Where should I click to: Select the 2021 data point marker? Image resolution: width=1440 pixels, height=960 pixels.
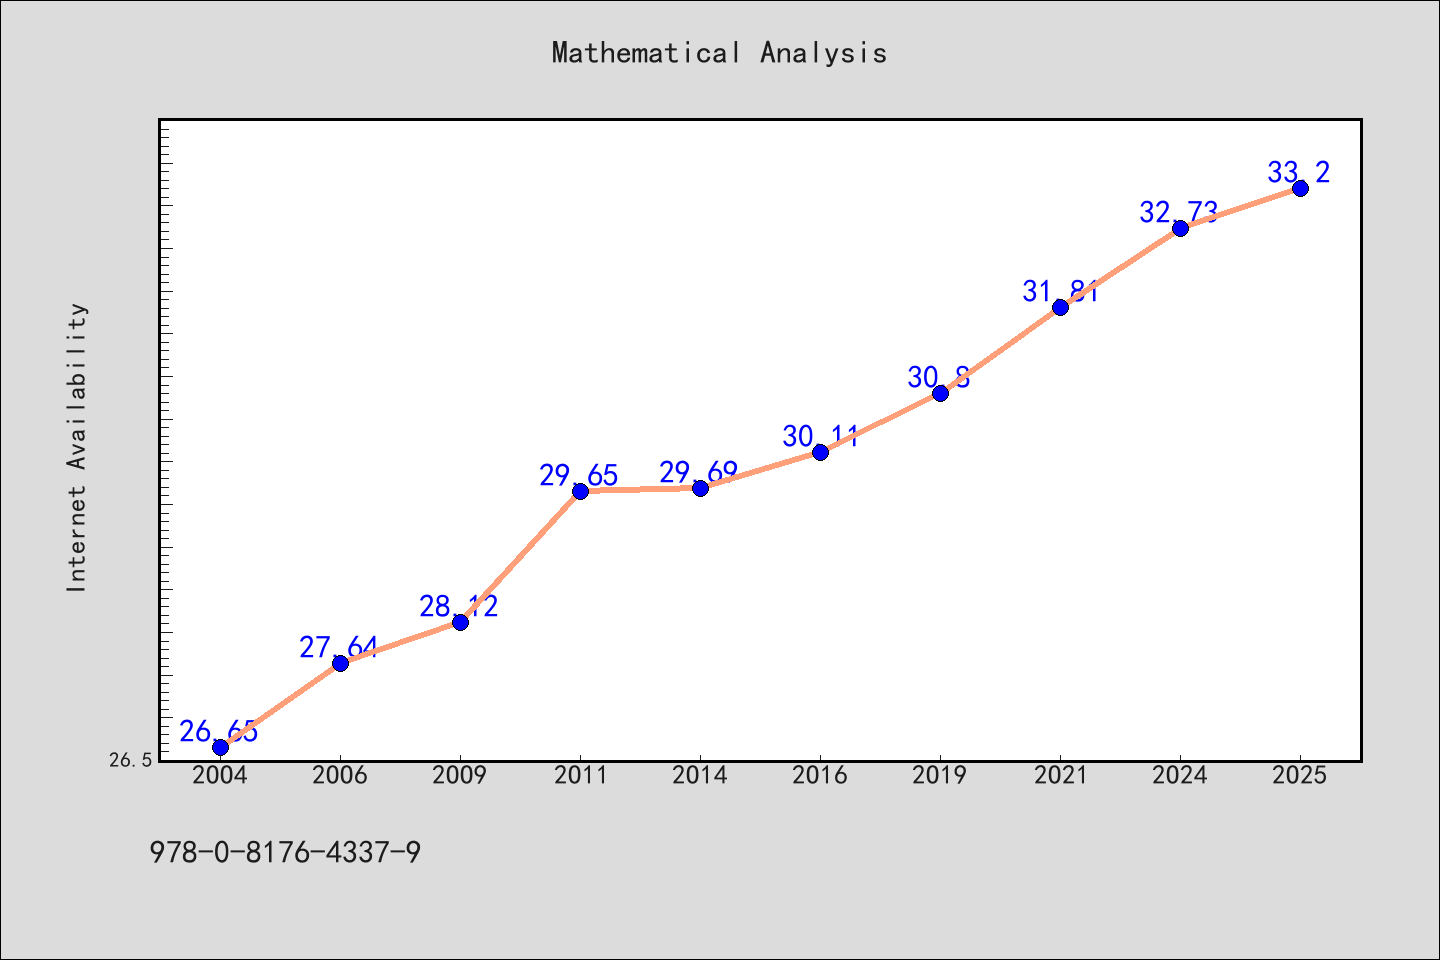[1060, 307]
